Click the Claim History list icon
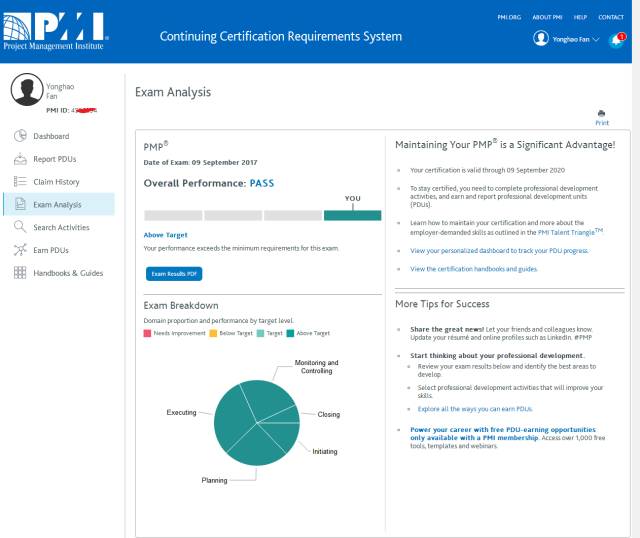 [20, 182]
